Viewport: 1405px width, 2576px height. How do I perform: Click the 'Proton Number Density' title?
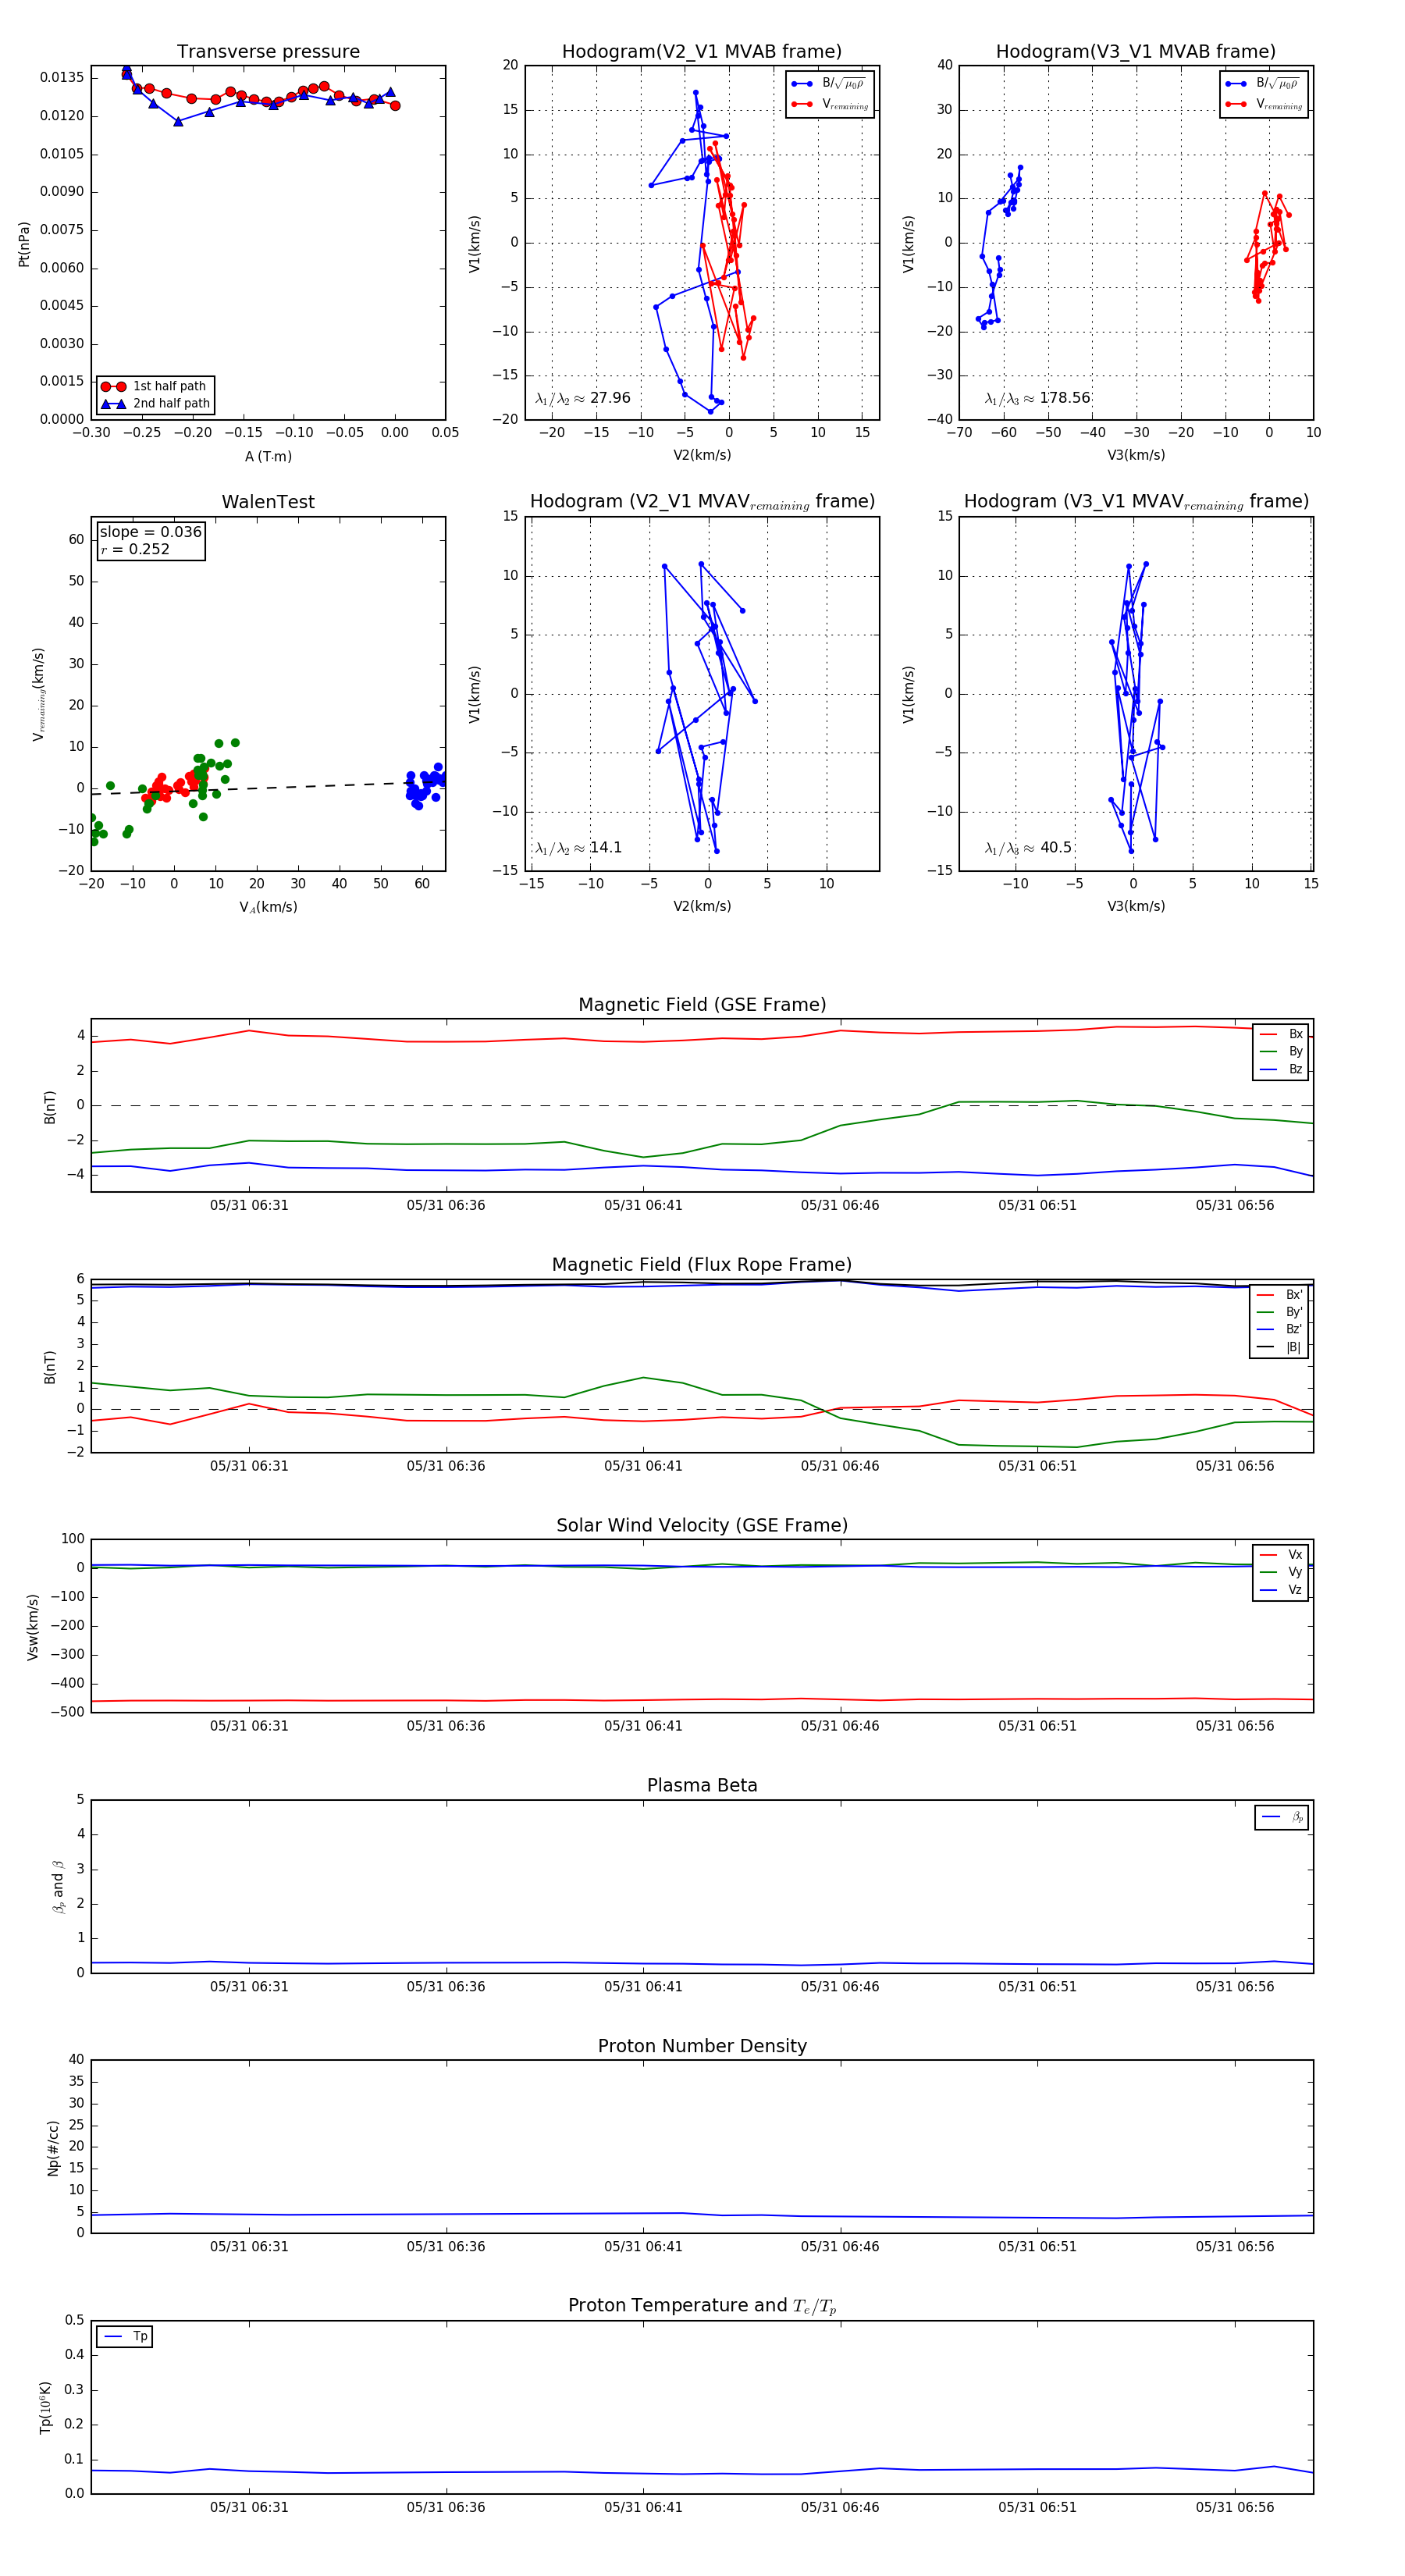[x=702, y=2046]
